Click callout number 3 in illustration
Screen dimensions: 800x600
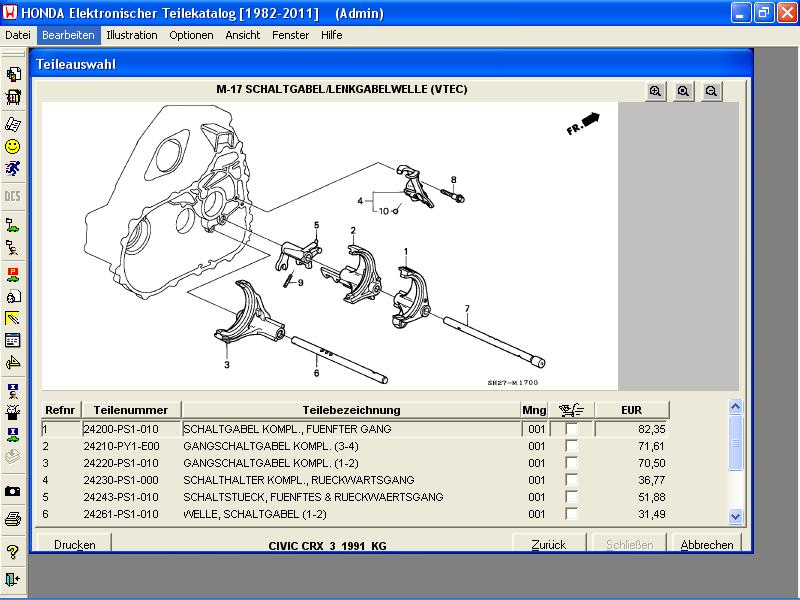click(x=227, y=364)
